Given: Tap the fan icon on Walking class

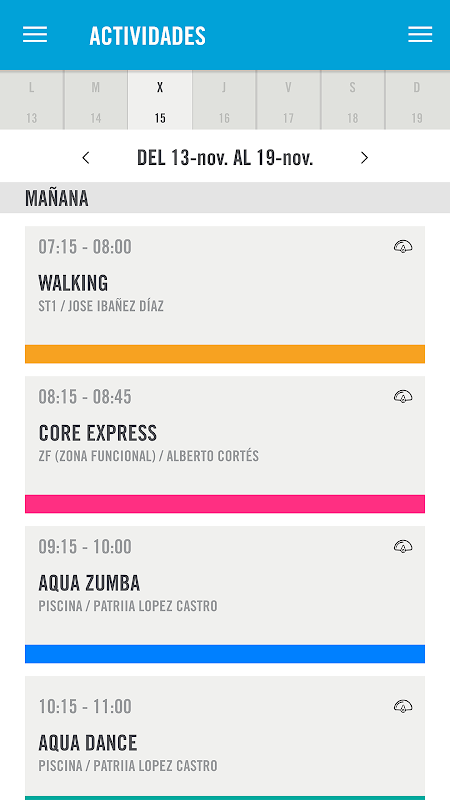Looking at the screenshot, I should coord(403,247).
